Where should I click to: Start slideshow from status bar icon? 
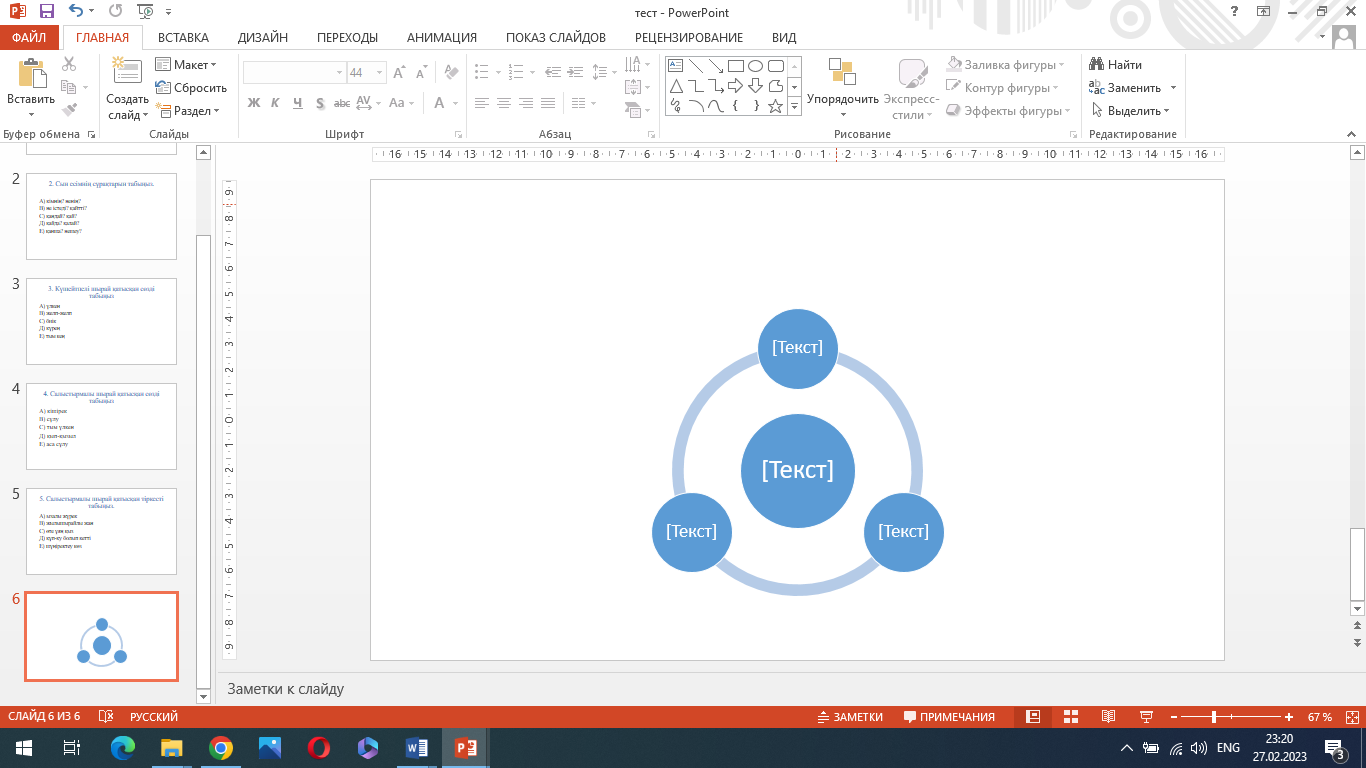(x=1146, y=717)
